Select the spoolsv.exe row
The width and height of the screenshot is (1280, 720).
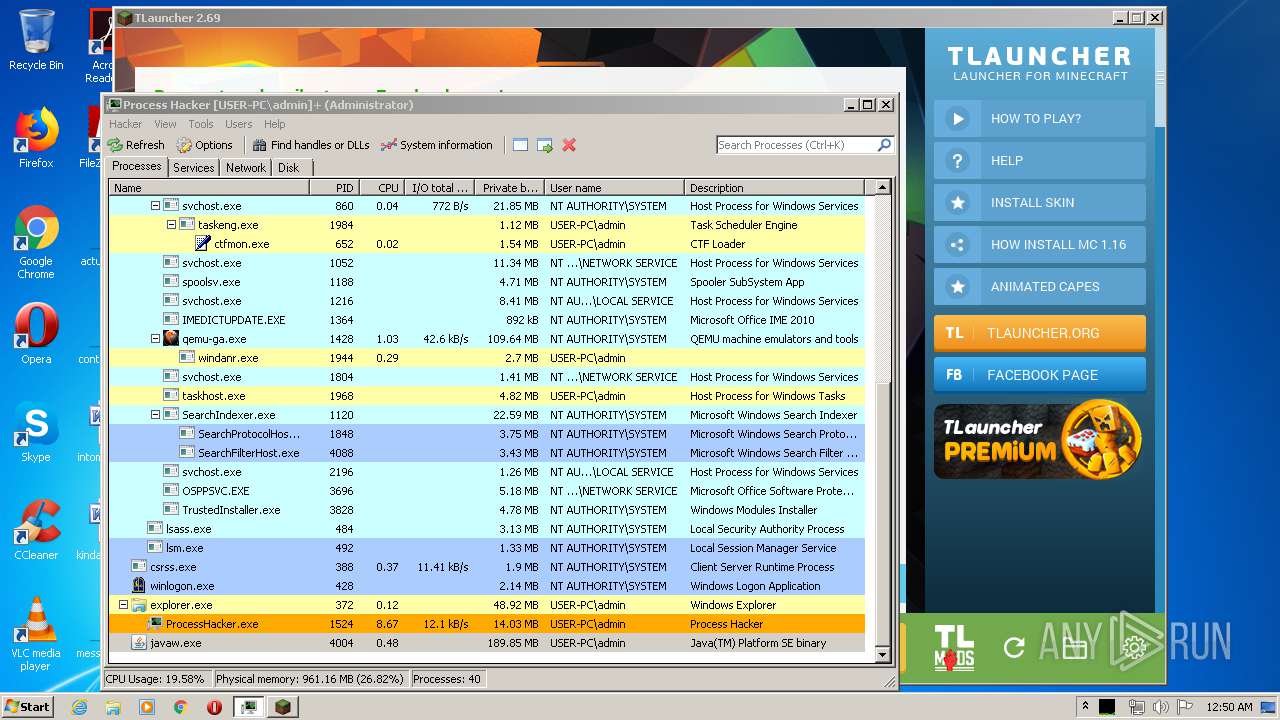(487, 282)
